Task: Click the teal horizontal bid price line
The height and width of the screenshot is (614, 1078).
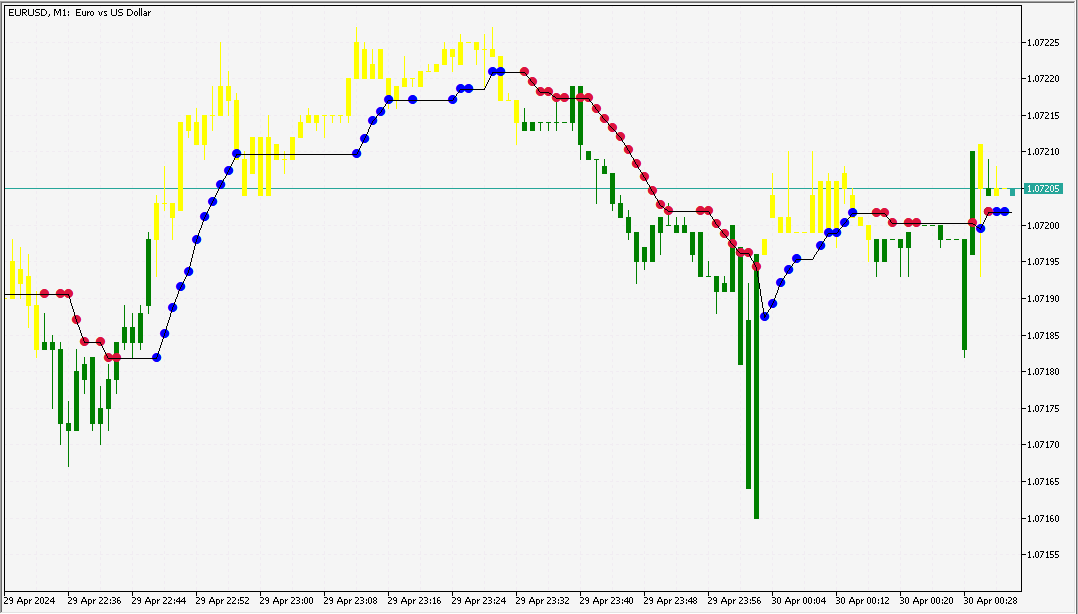Action: tap(500, 188)
